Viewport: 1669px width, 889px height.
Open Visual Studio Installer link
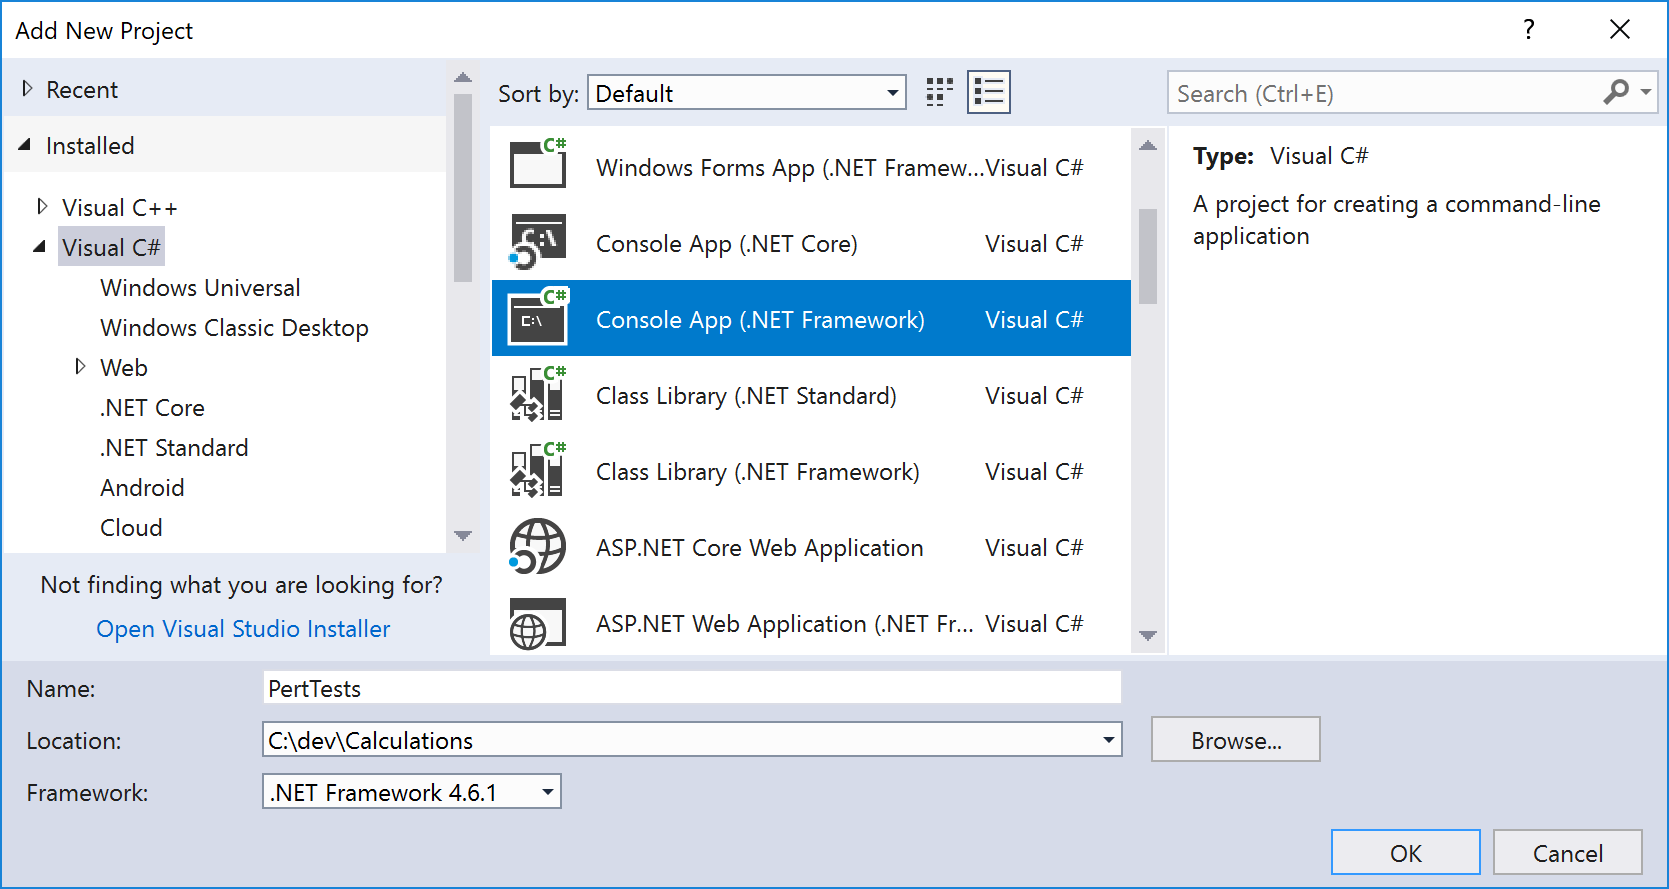pos(243,629)
